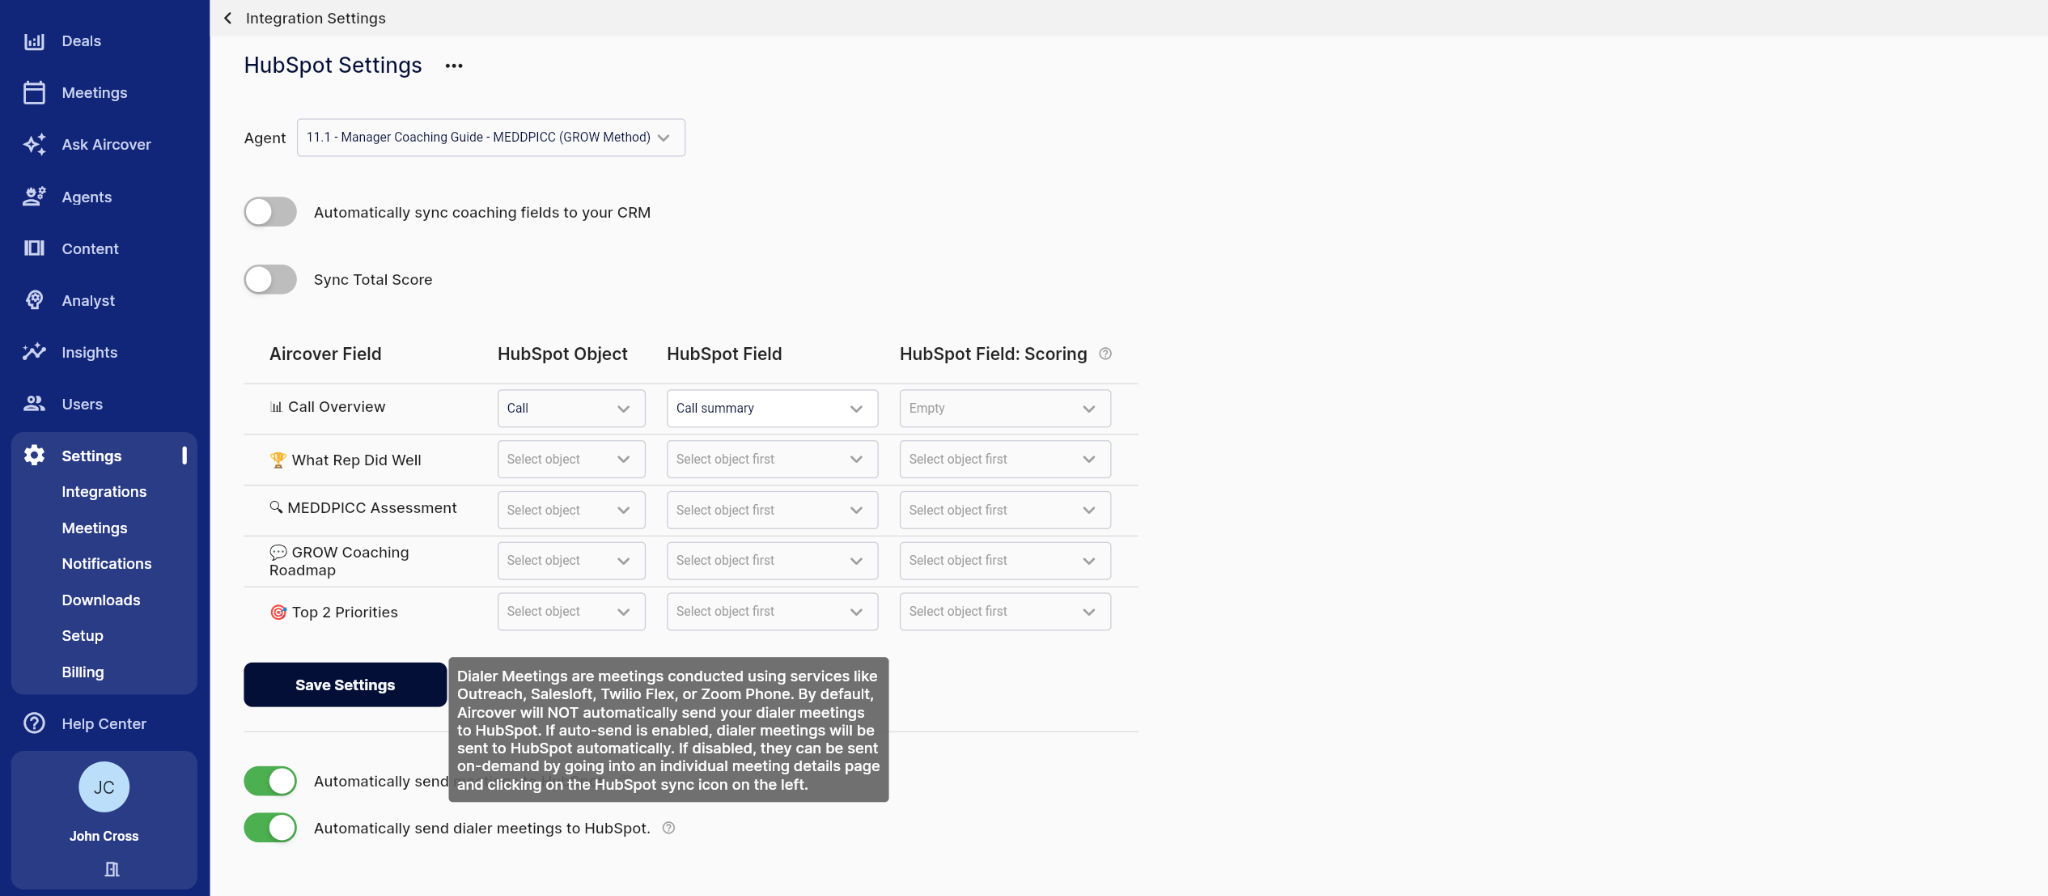Click the HubSpot Settings heading
Viewport: 2048px width, 896px height.
point(333,65)
